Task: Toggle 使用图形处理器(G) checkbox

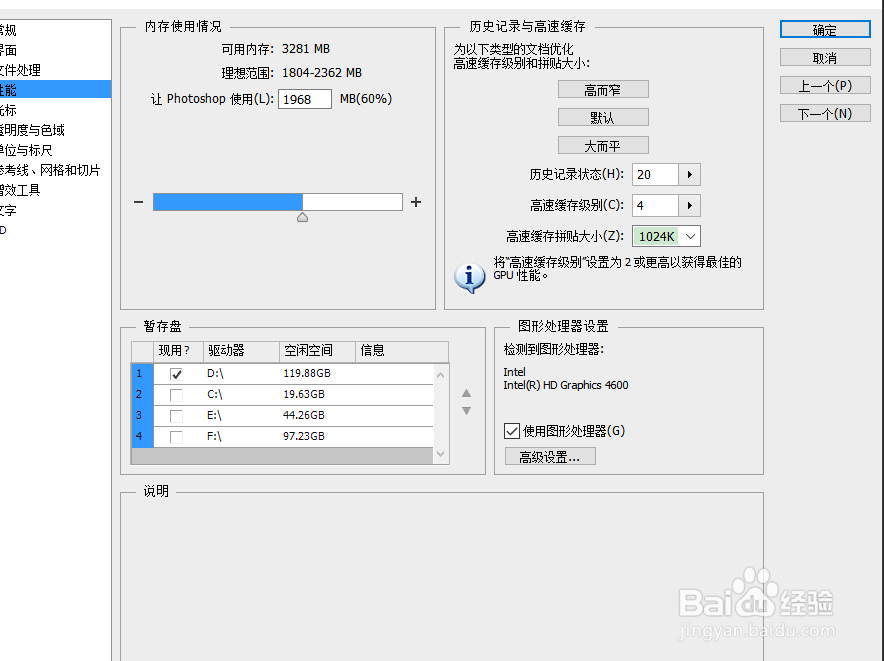Action: 511,431
